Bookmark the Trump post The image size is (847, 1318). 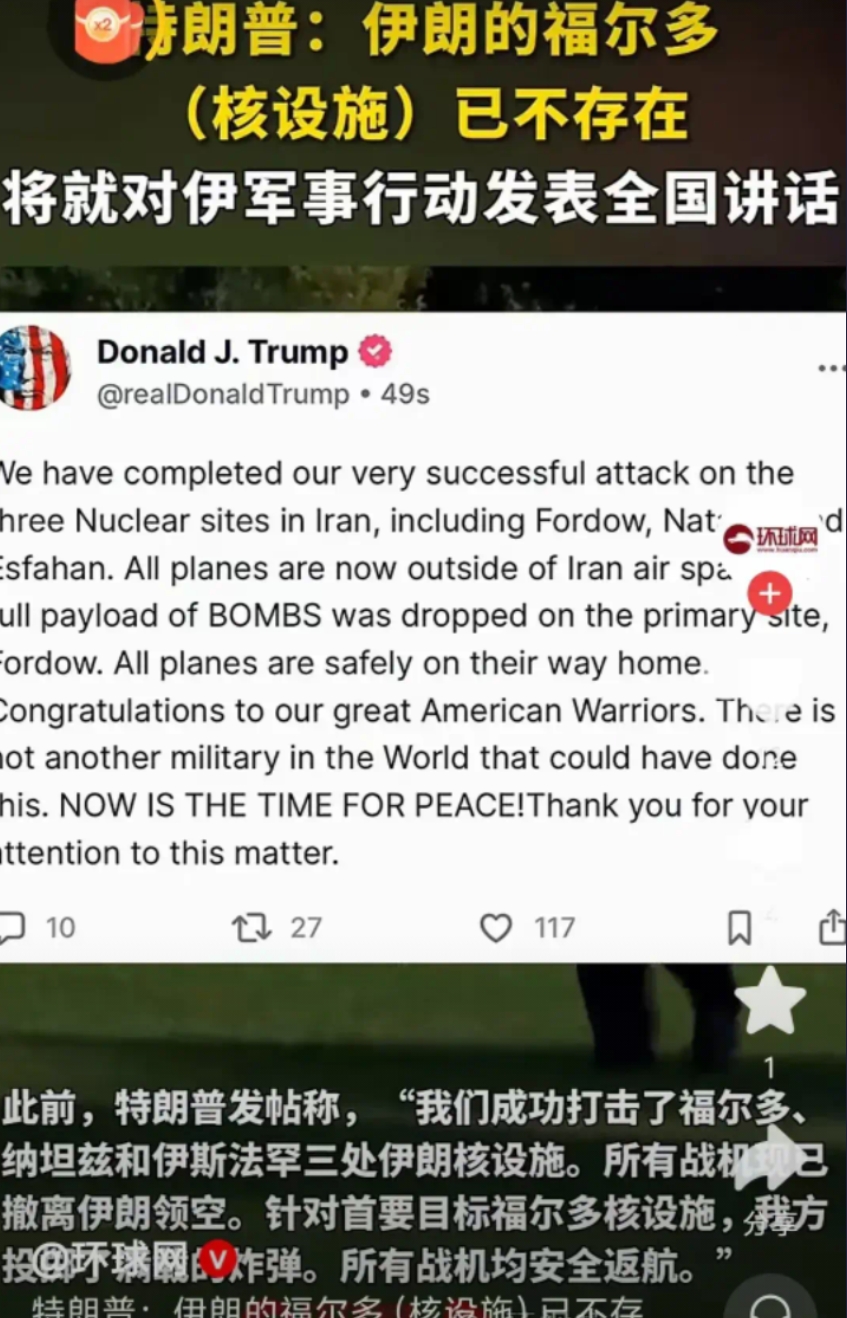(x=739, y=927)
